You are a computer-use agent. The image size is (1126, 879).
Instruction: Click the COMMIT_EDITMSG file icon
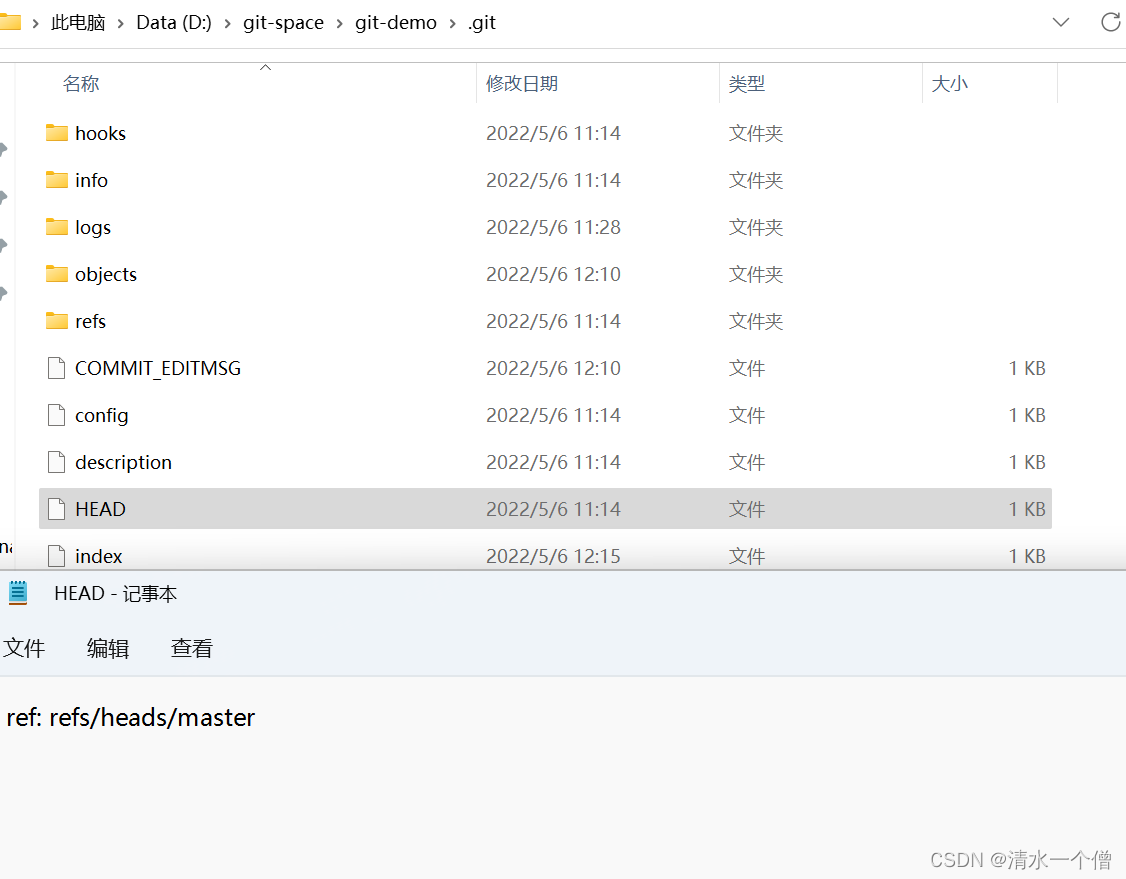click(56, 368)
